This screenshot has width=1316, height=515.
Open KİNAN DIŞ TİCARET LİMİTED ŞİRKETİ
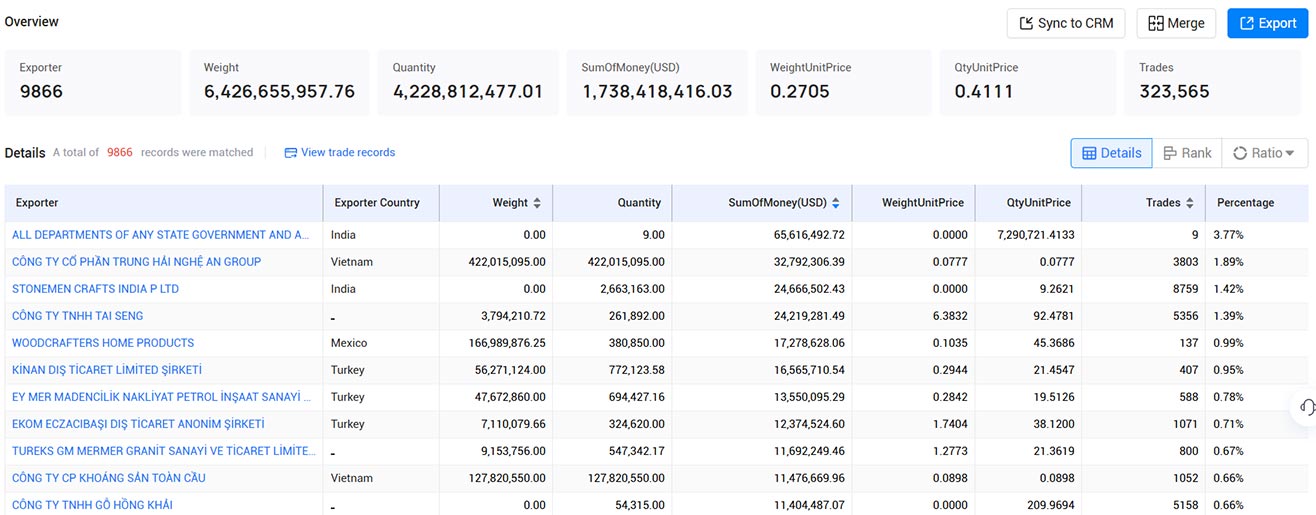tap(107, 370)
